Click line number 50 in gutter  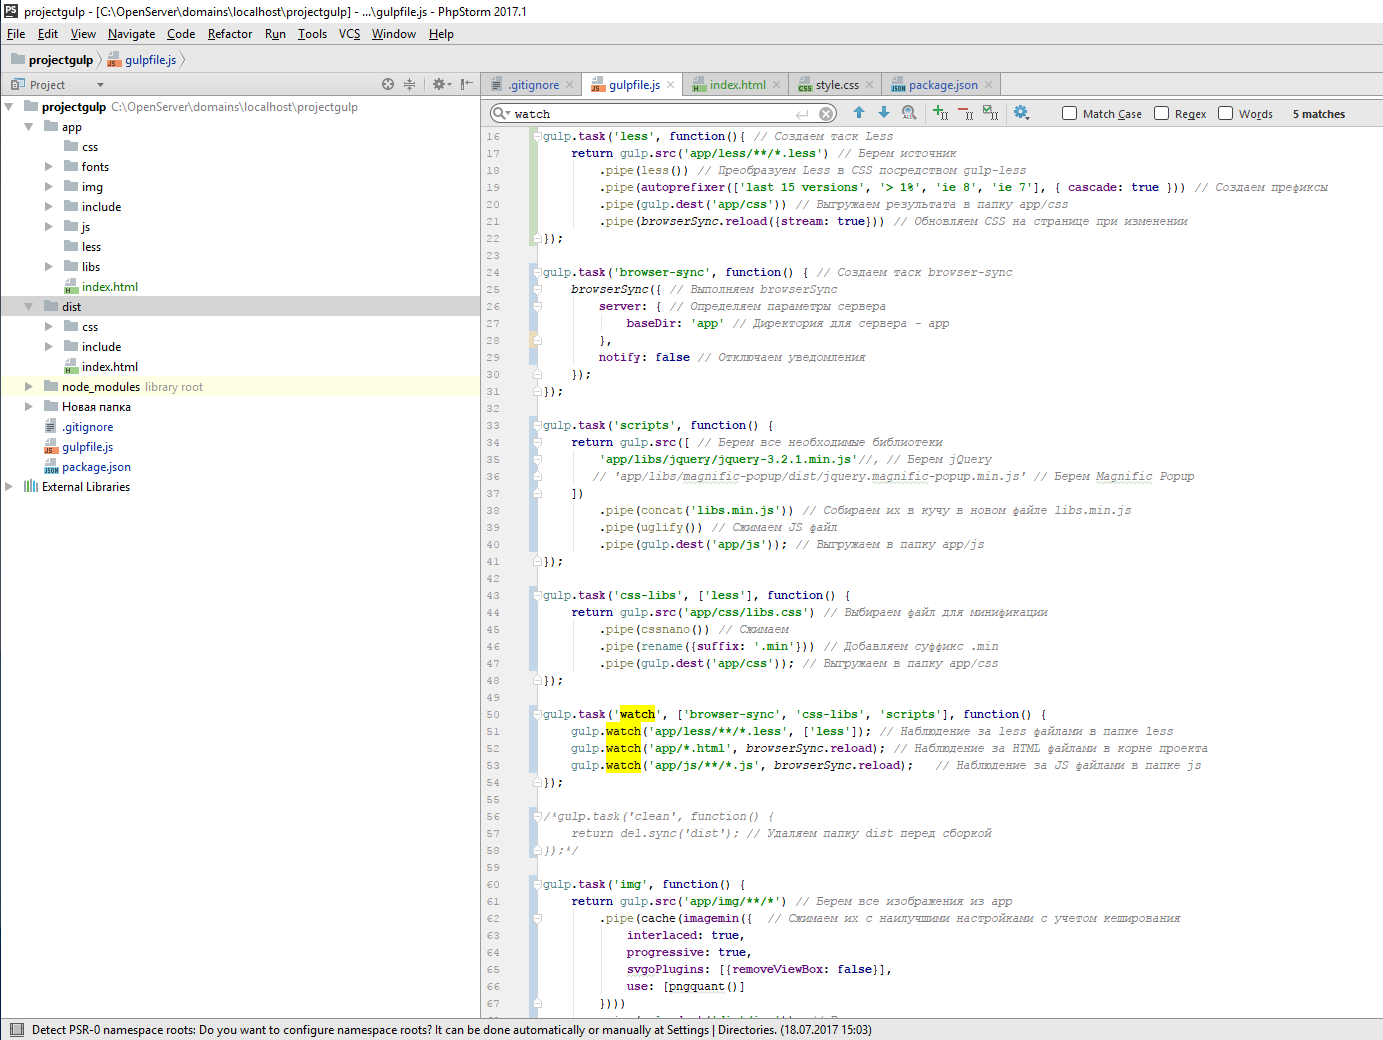[493, 714]
